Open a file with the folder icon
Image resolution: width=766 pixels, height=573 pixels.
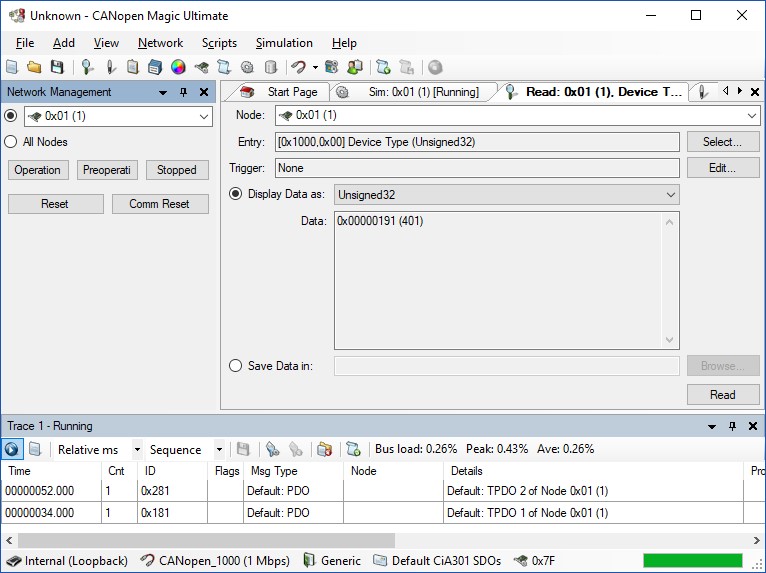coord(34,67)
